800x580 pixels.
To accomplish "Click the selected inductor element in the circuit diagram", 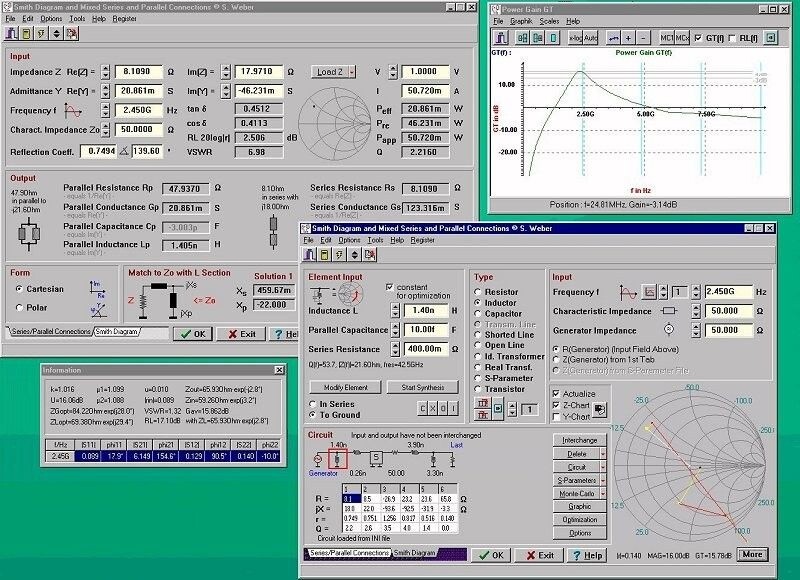I will [337, 460].
